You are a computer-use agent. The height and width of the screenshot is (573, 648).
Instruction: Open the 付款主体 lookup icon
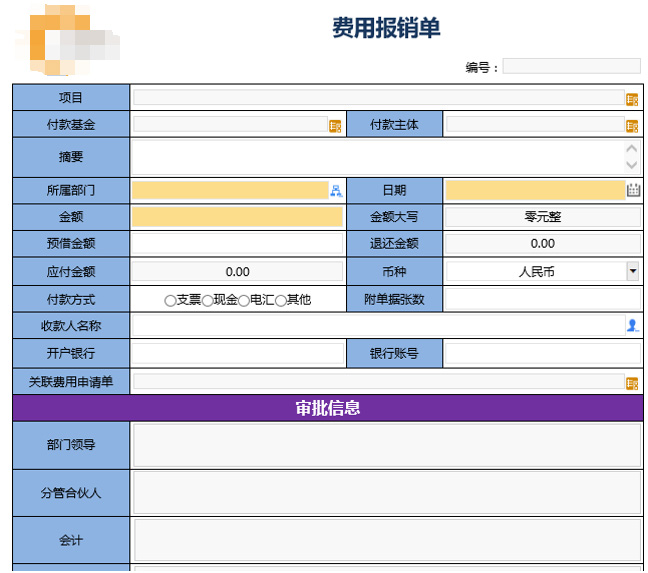632,126
